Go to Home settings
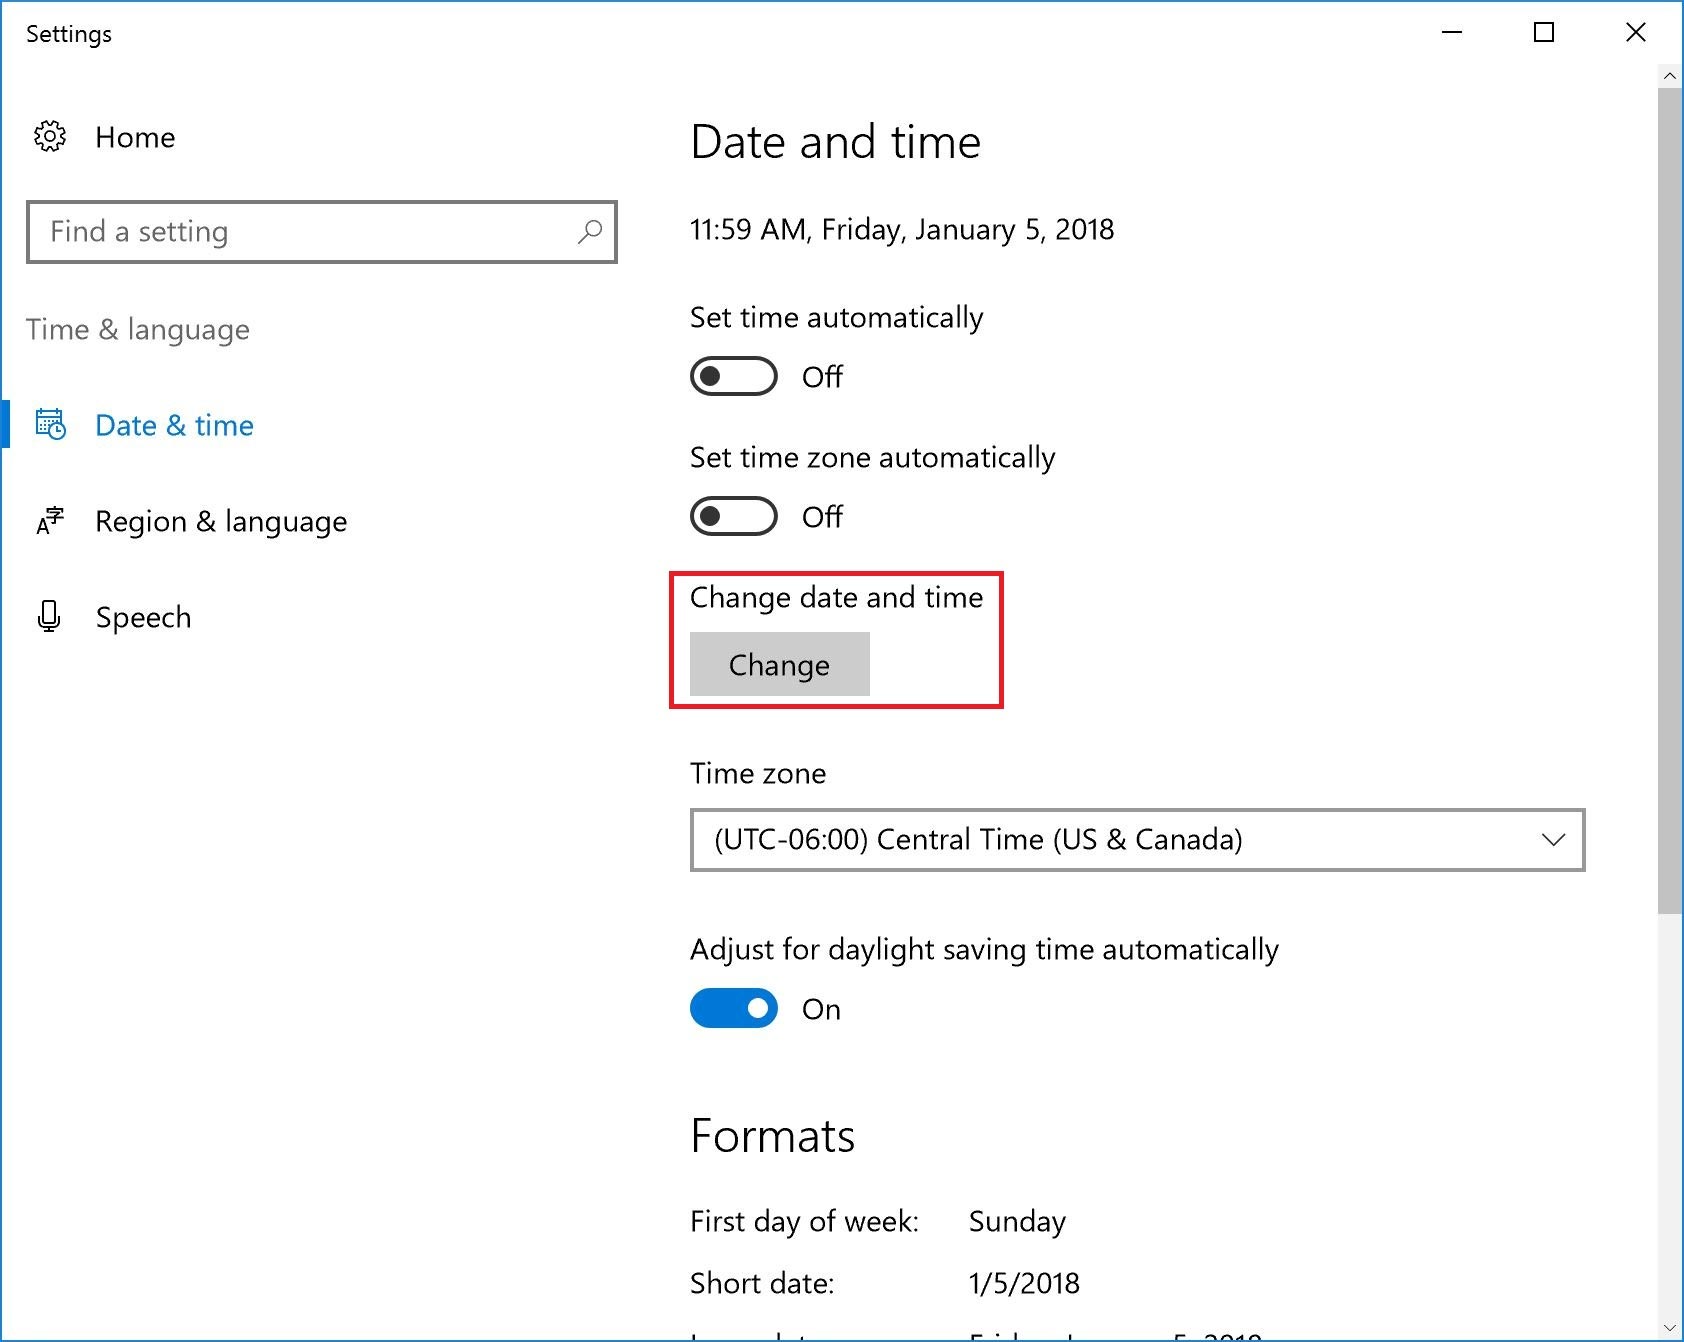 (135, 137)
